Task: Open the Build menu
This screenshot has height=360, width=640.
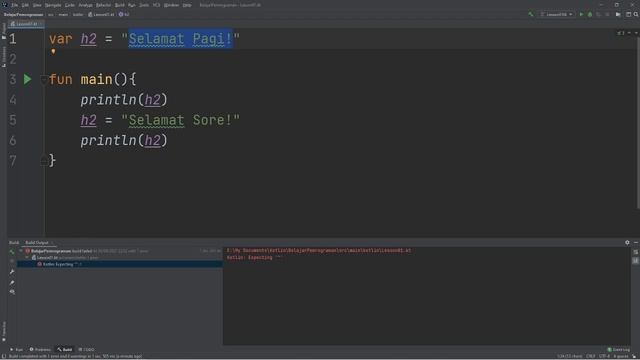Action: click(x=120, y=5)
